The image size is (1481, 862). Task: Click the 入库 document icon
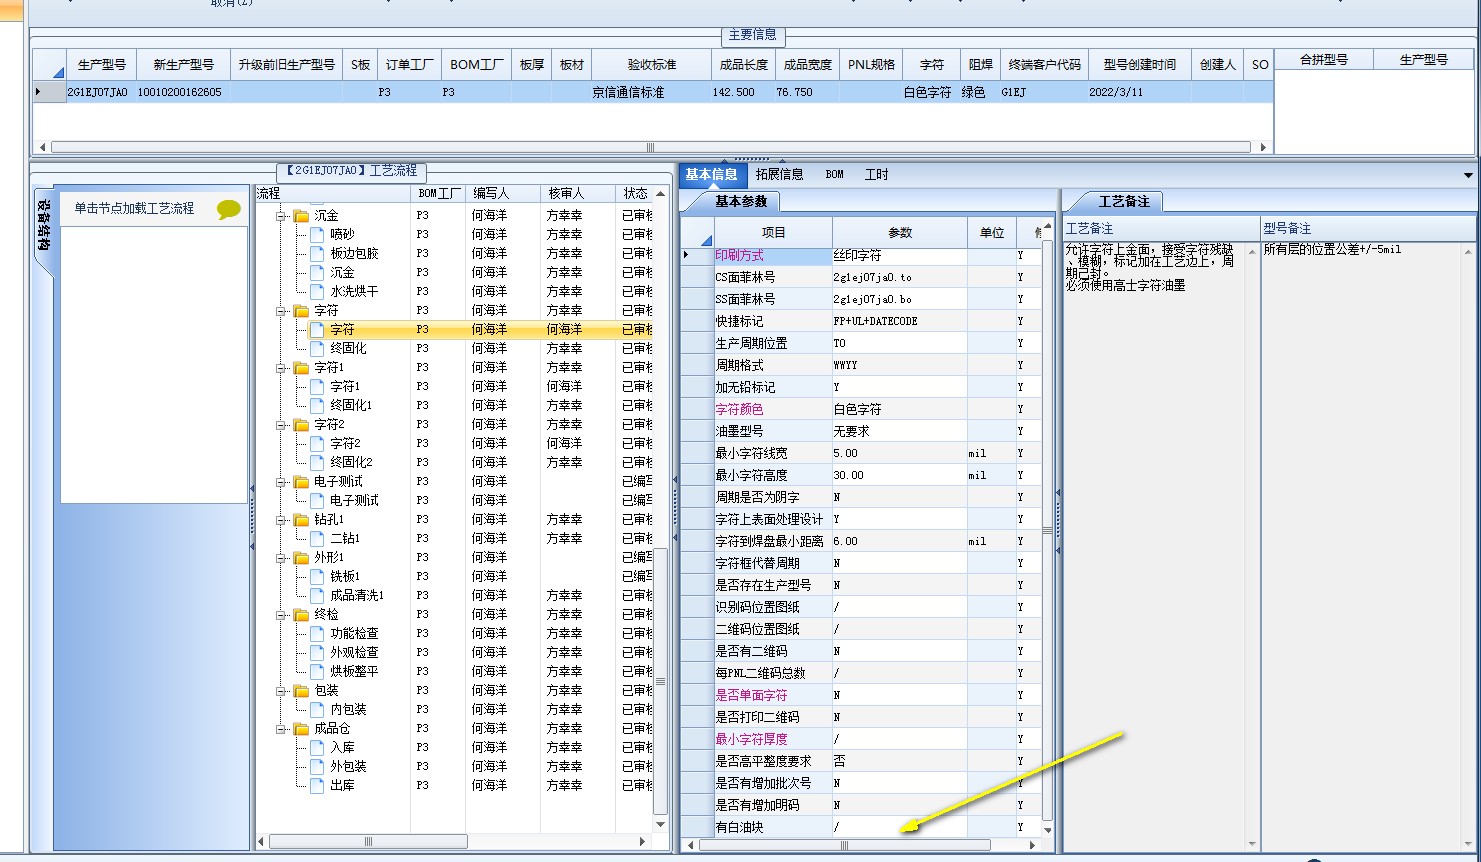point(317,747)
